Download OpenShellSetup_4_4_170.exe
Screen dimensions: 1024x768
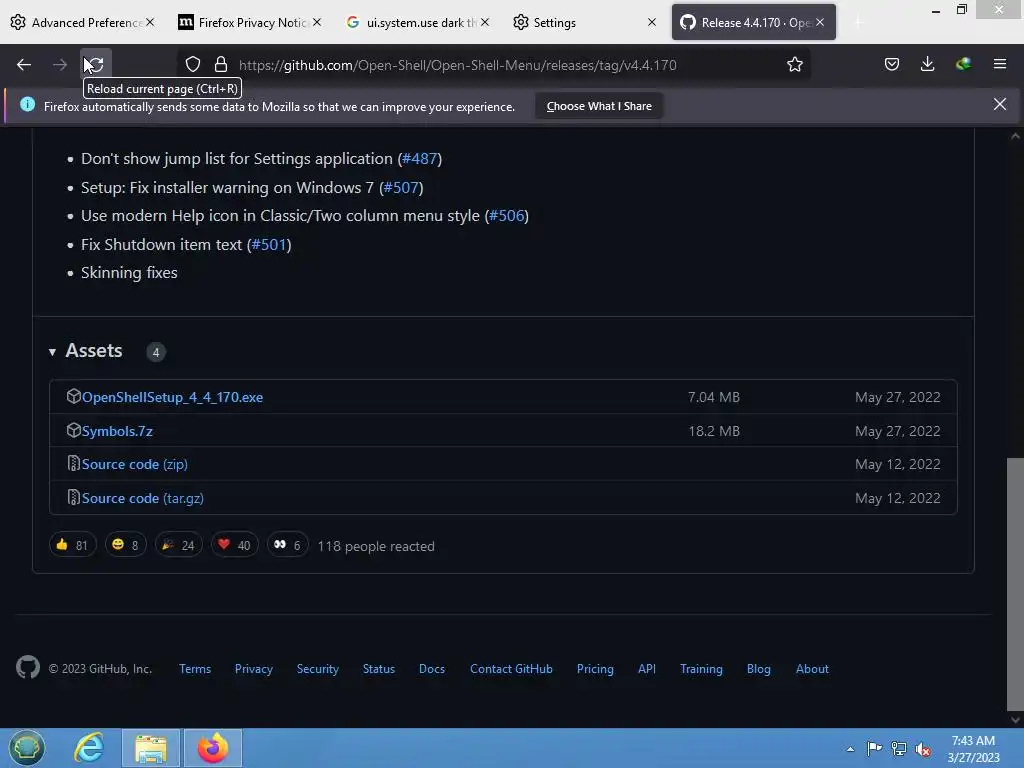pos(172,397)
